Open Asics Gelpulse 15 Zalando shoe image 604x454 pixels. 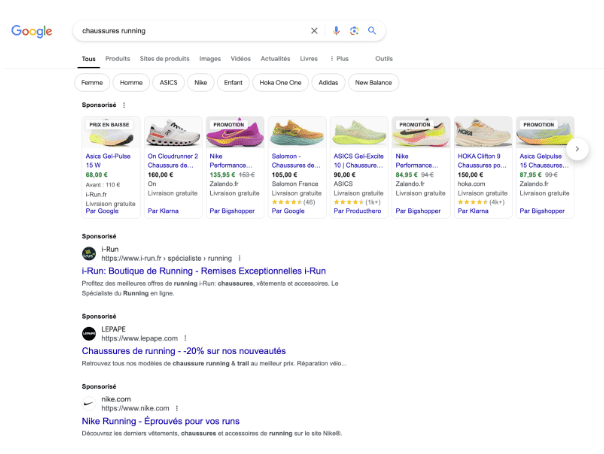coord(545,132)
